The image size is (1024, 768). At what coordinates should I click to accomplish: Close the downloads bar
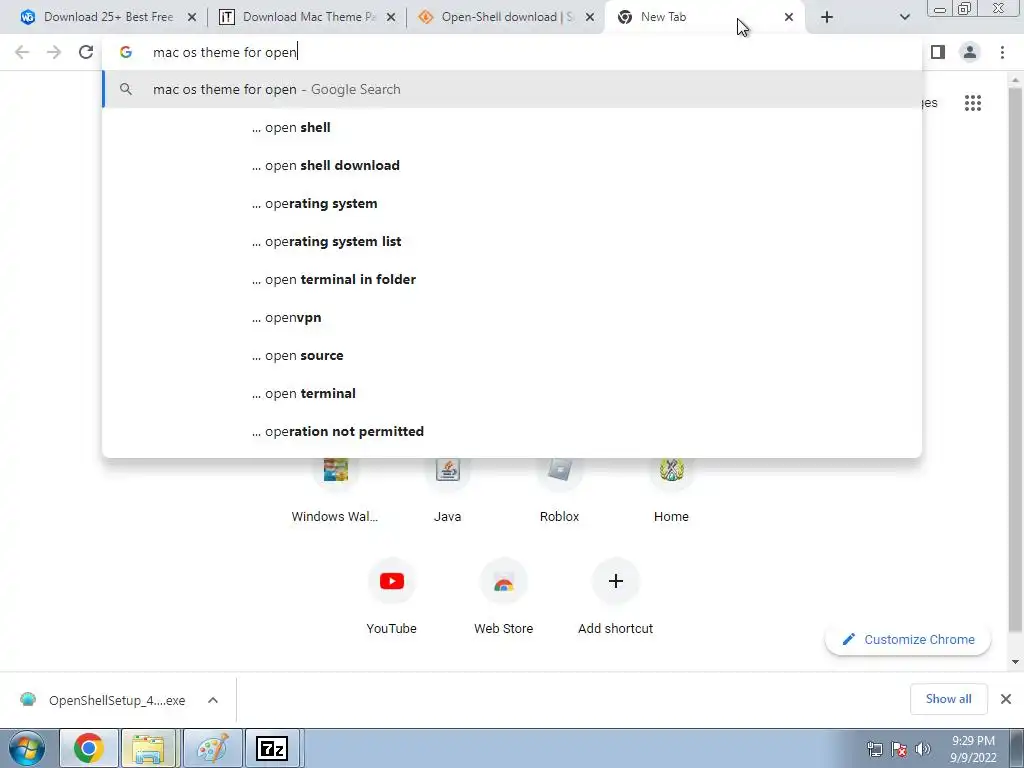pyautogui.click(x=1006, y=699)
